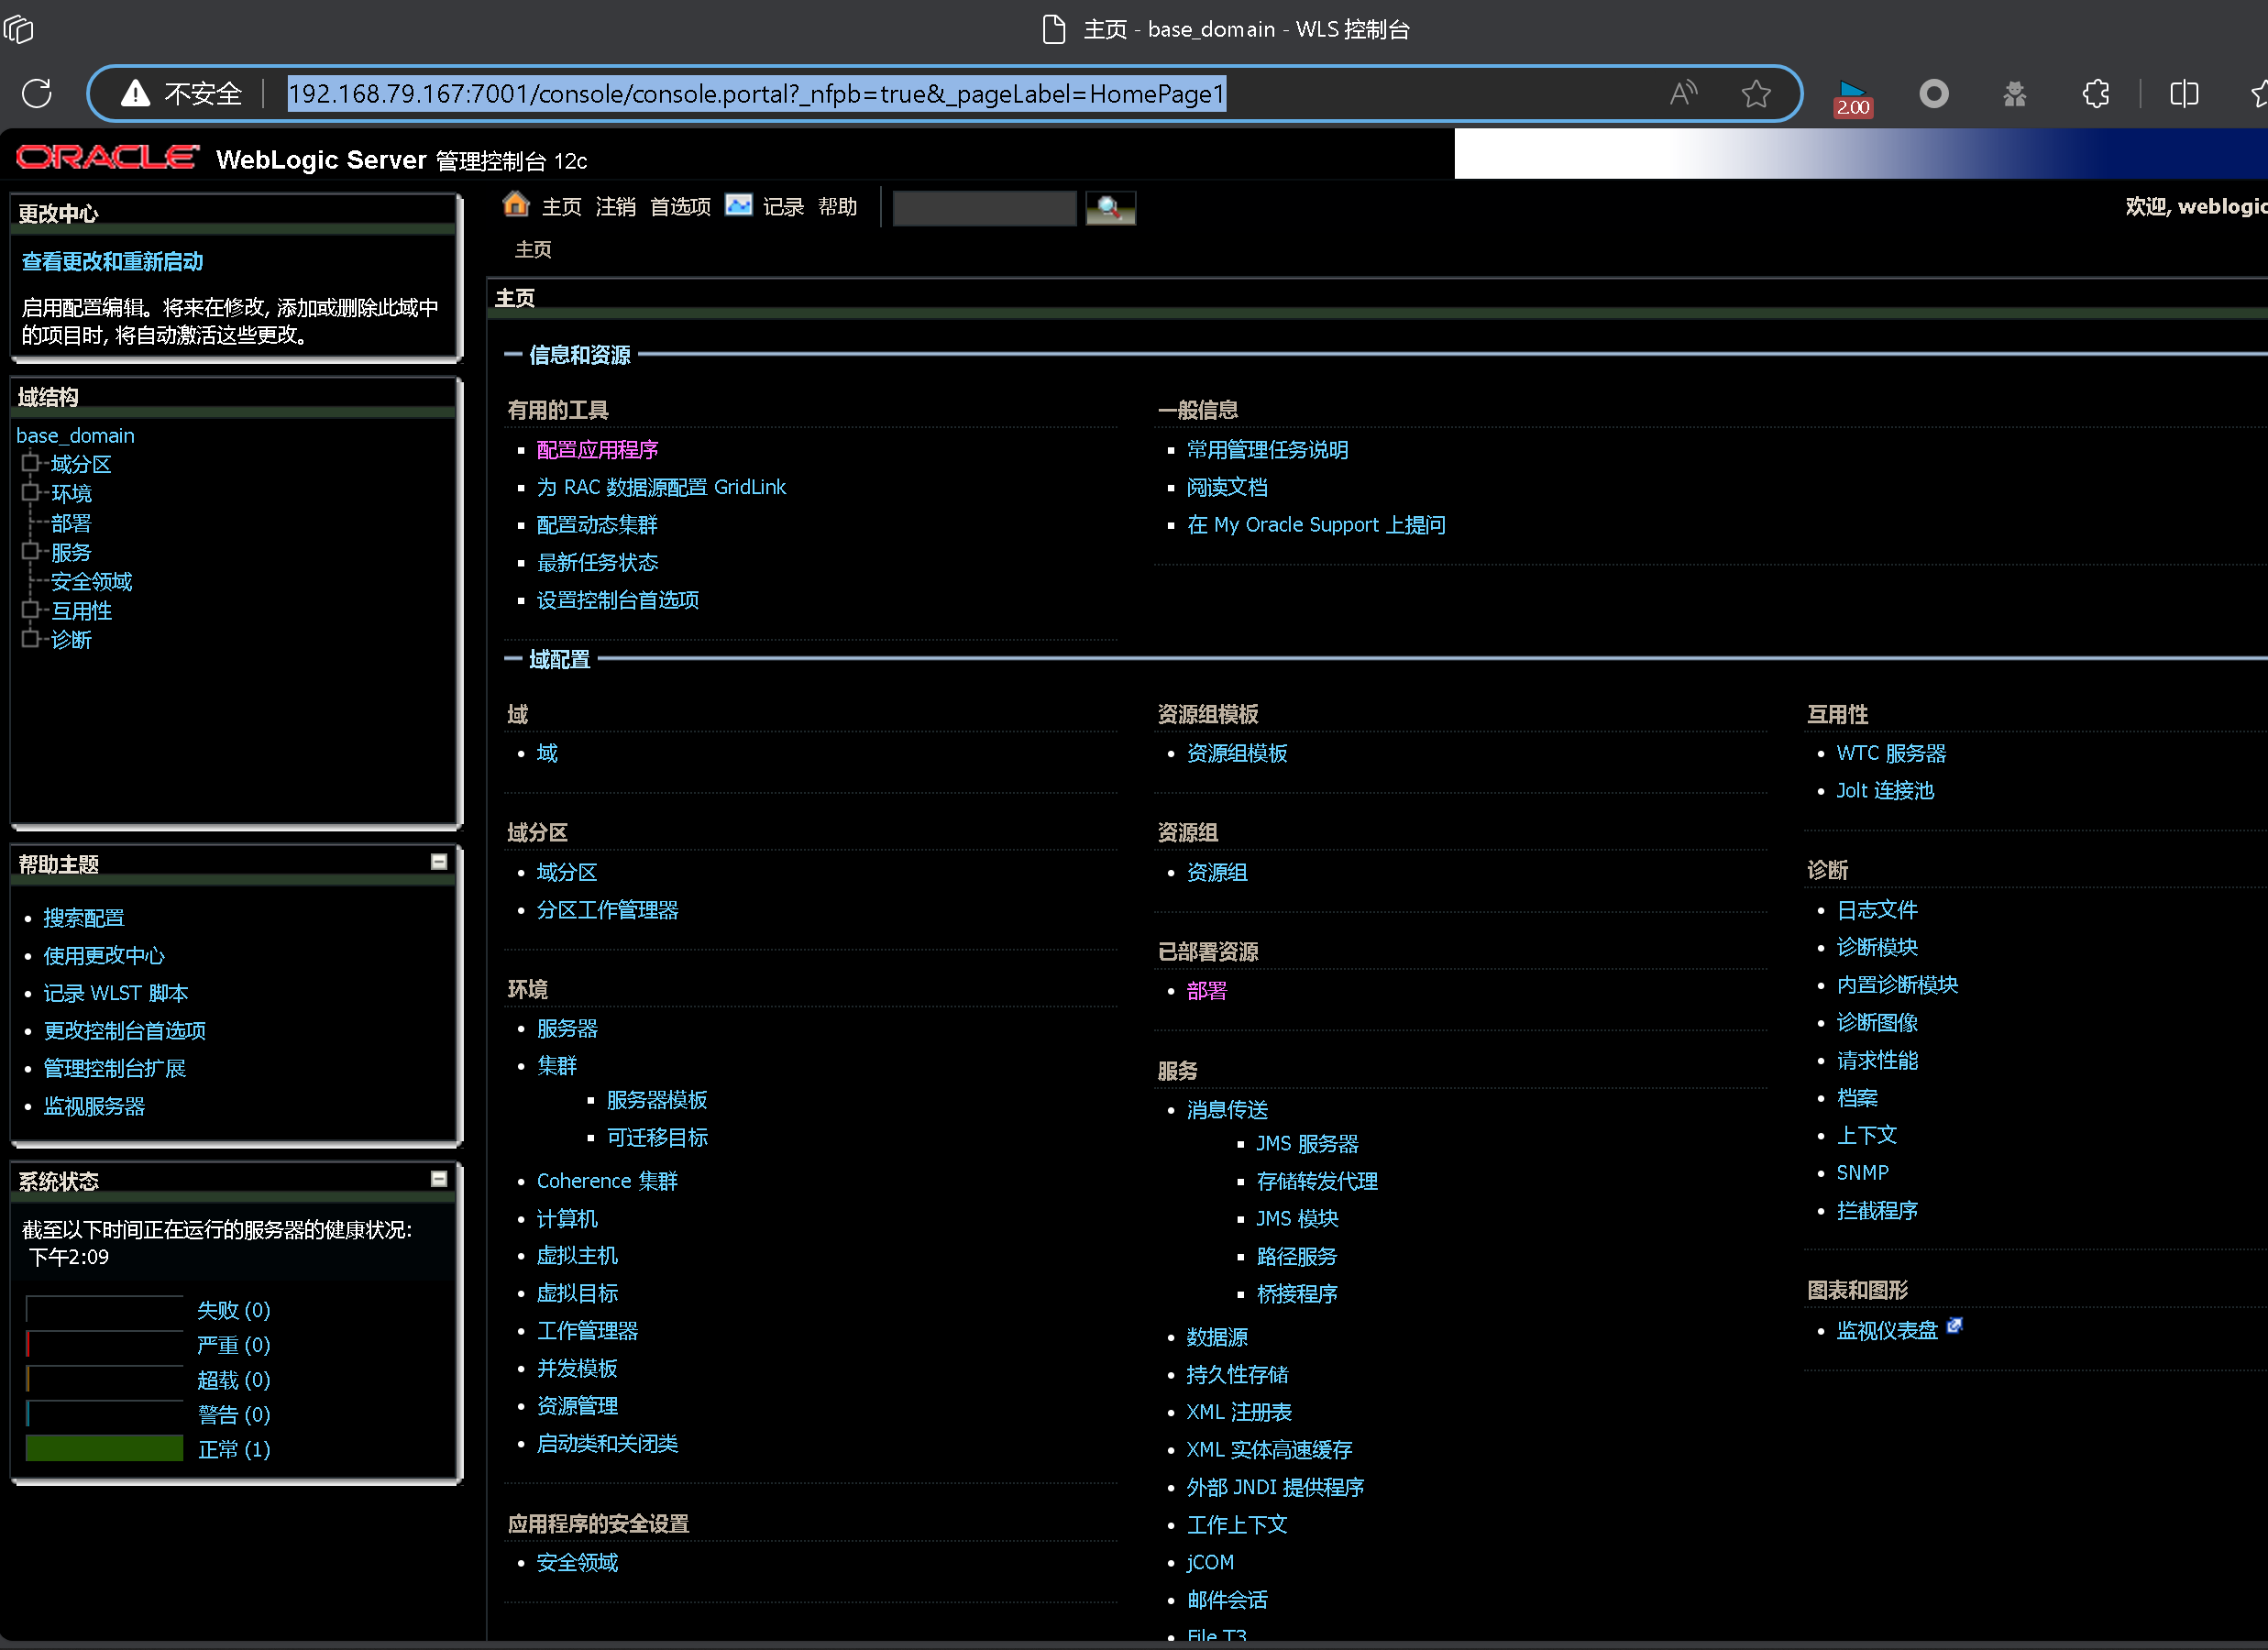Open 安全领域 in the domain structure tree
The height and width of the screenshot is (1650, 2268).
(91, 582)
